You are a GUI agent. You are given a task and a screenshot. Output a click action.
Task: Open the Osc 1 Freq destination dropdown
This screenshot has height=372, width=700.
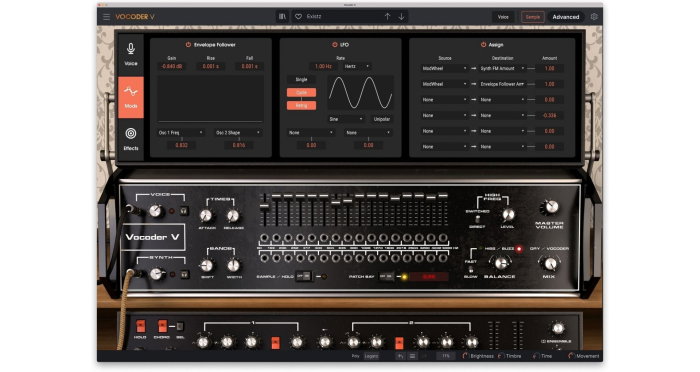[x=181, y=133]
